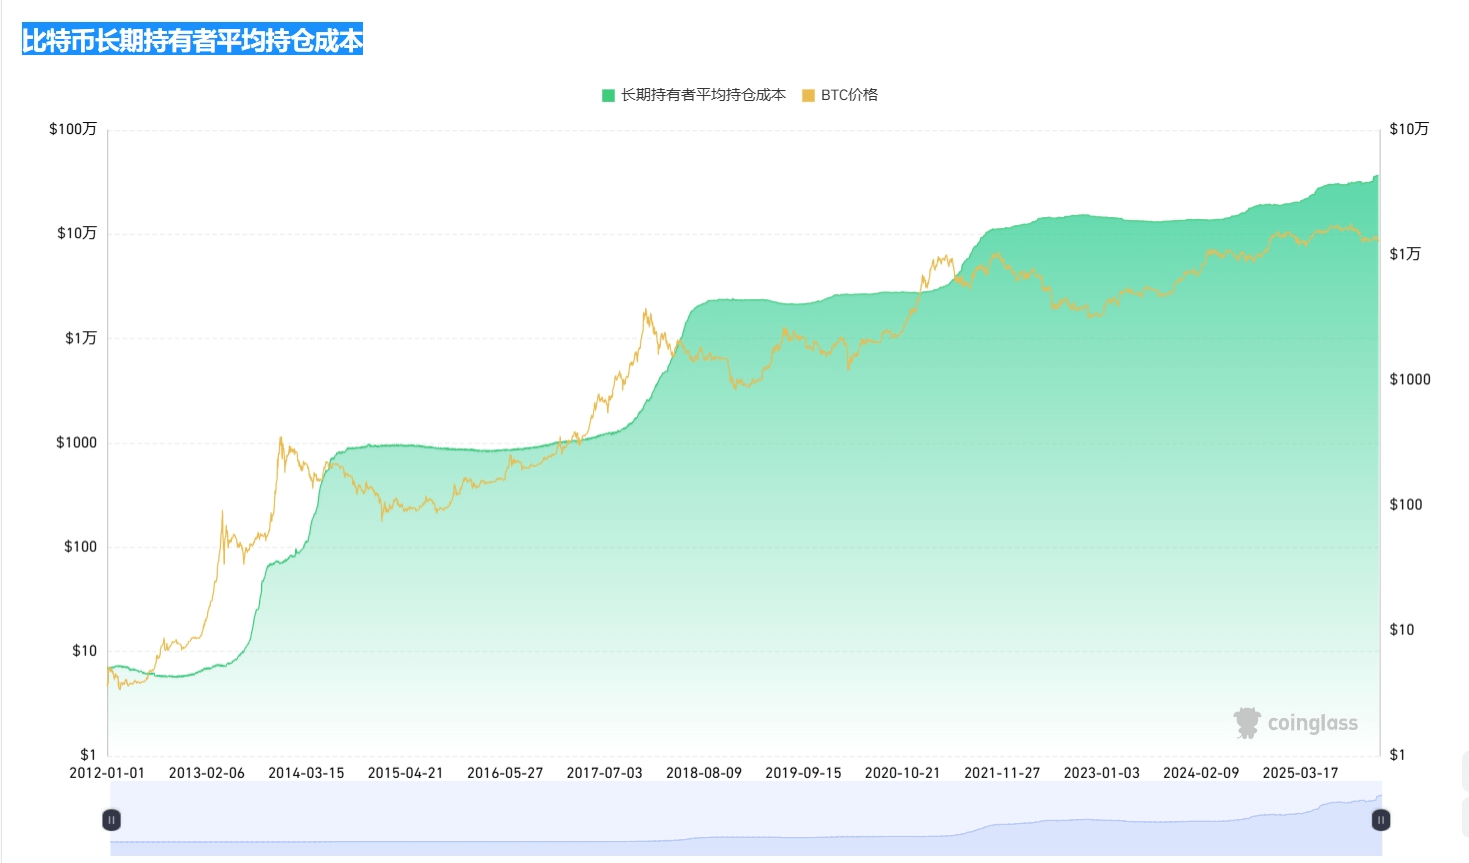Click the 2017-07-03 x-axis date label
The image size is (1469, 863).
(604, 773)
